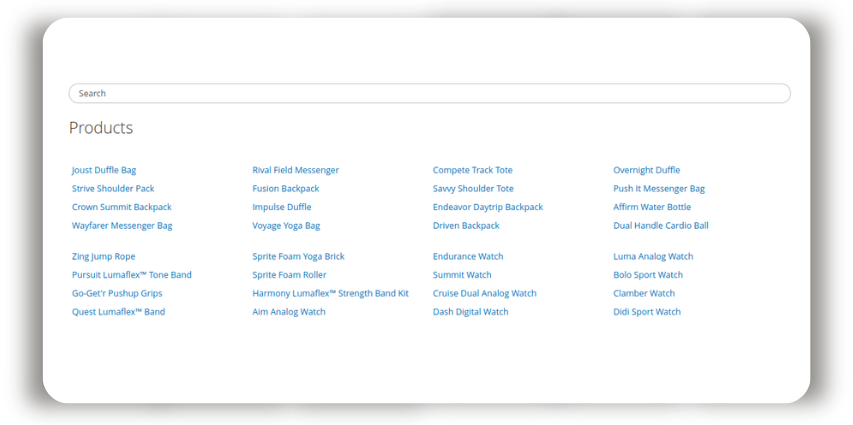Click the Rival Field Messenger link
Viewport: 853px width, 425px height.
(295, 170)
